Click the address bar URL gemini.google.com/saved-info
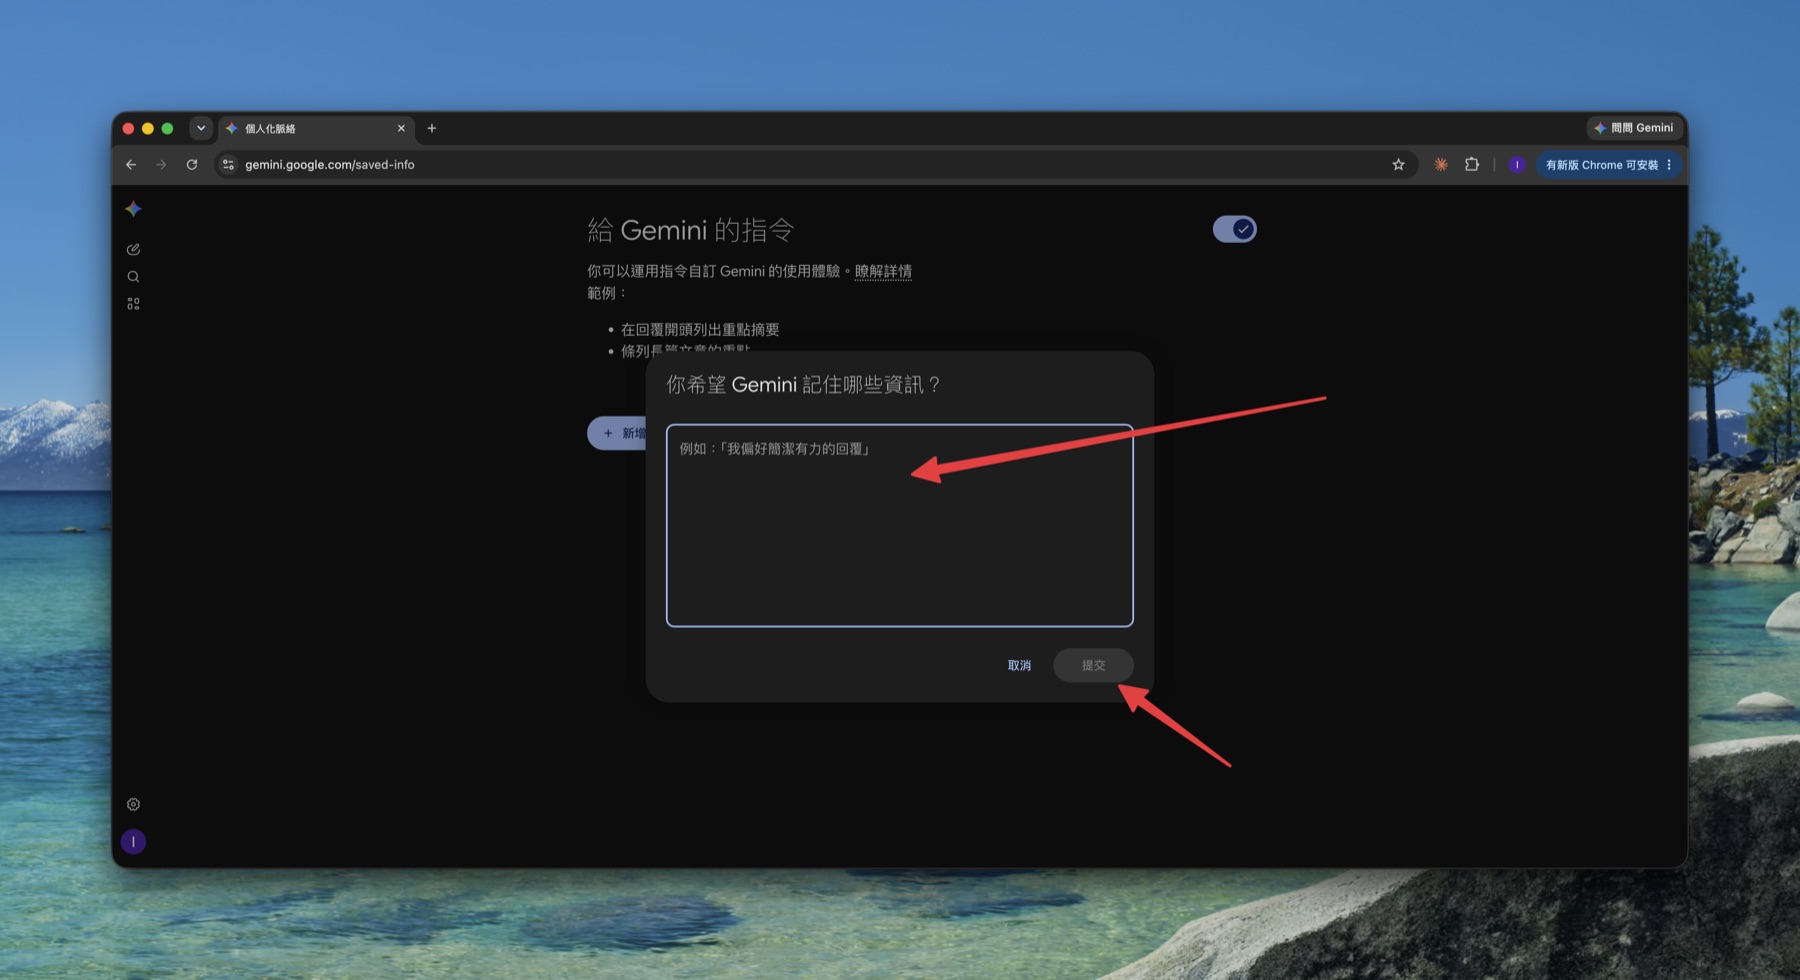 [x=330, y=165]
